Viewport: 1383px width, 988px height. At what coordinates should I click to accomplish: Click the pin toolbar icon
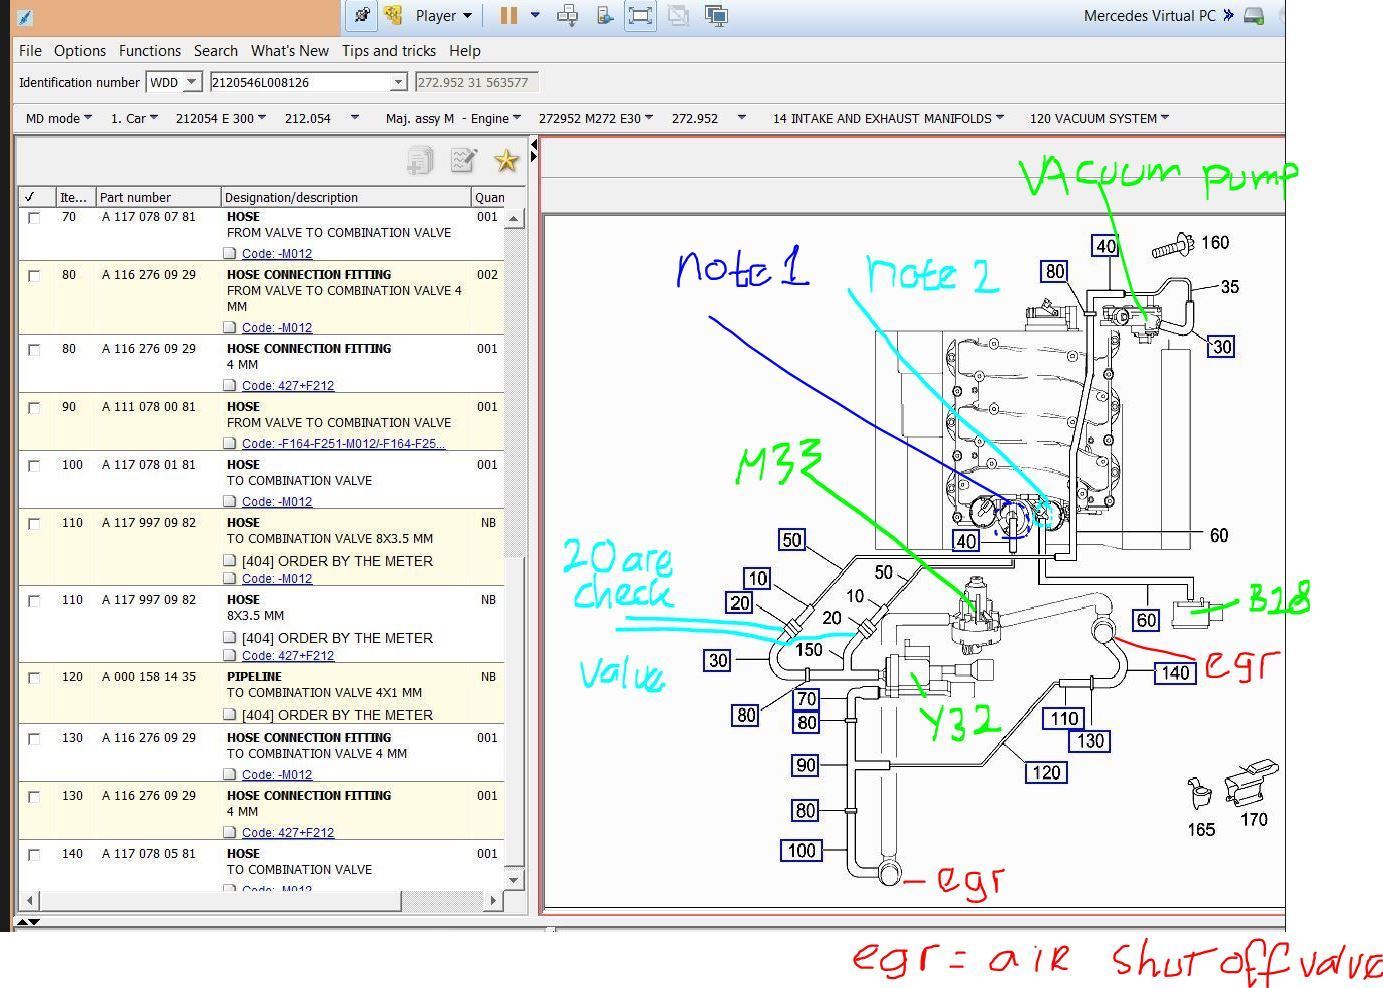pyautogui.click(x=362, y=15)
